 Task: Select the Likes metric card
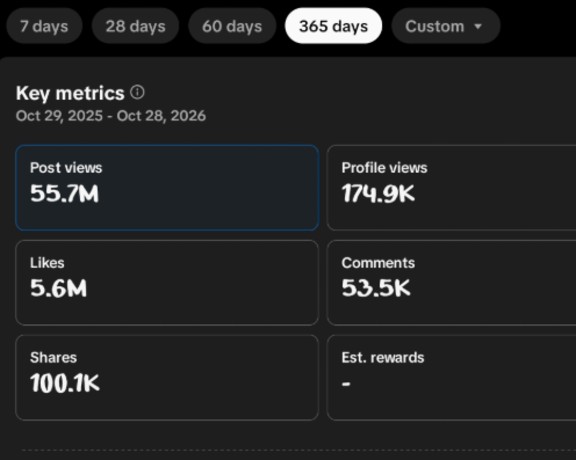pos(167,283)
